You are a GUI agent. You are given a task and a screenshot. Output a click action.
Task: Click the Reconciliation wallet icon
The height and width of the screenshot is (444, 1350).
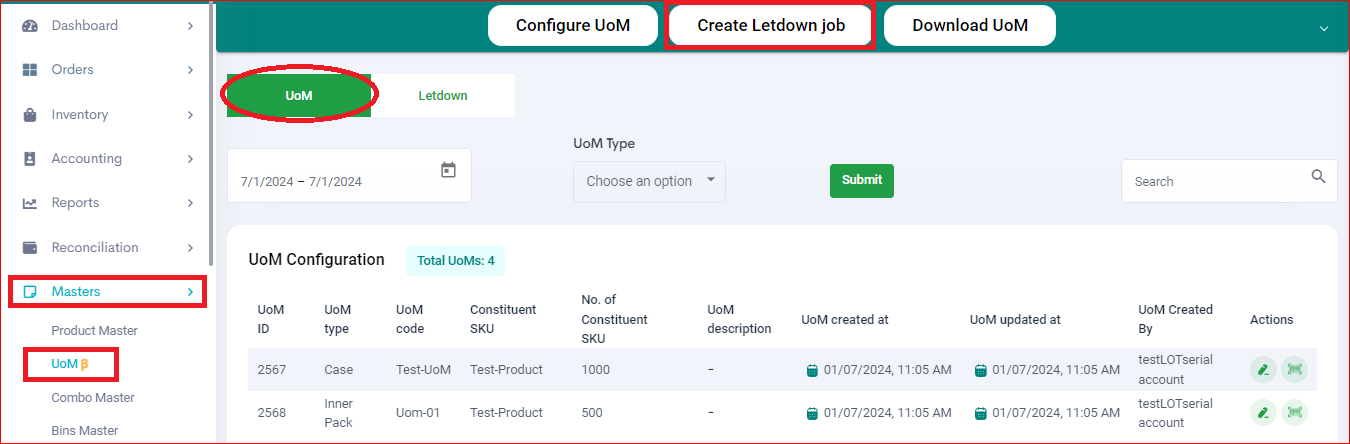30,247
